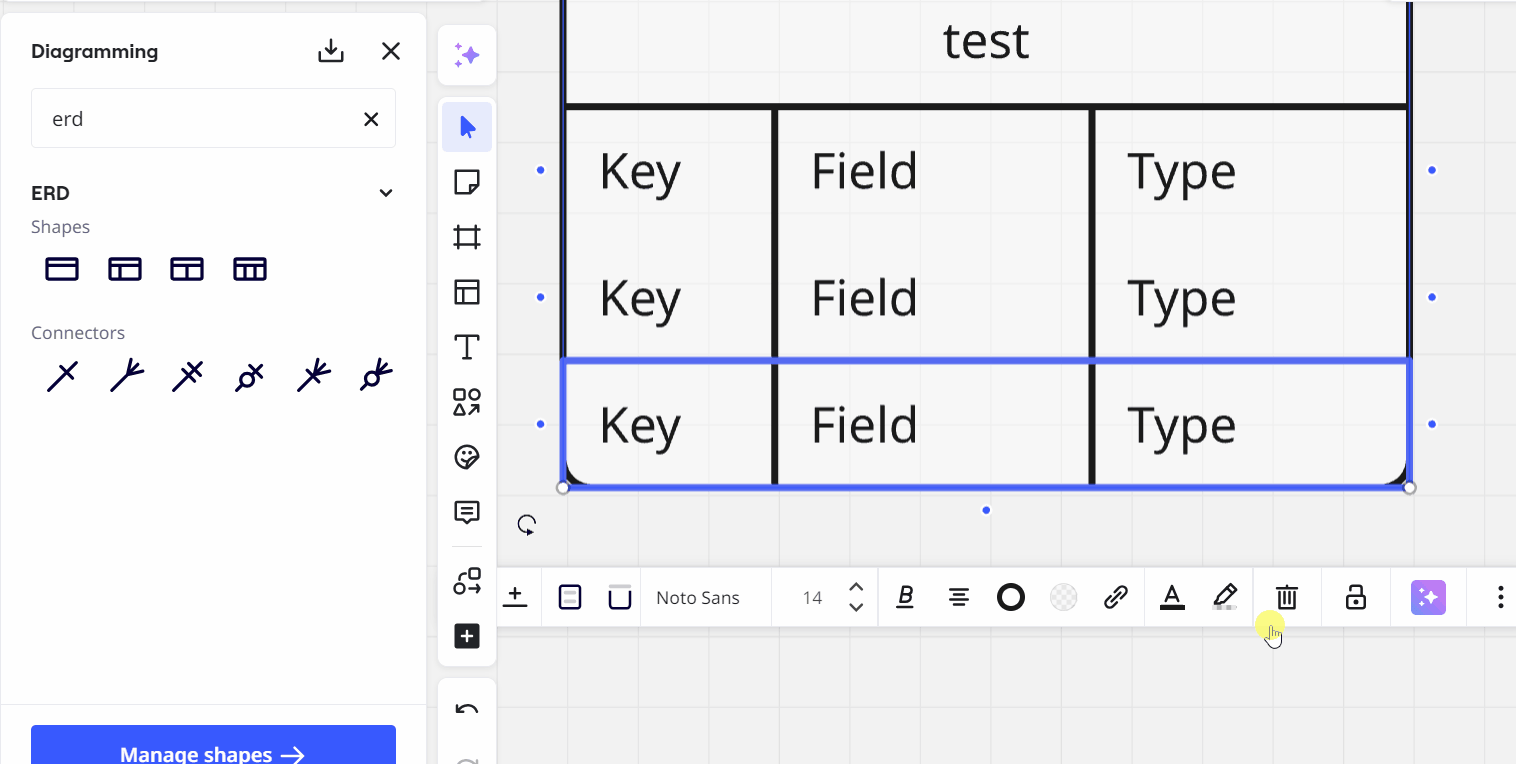Select the Comment tool
This screenshot has width=1516, height=764.
[x=467, y=512]
